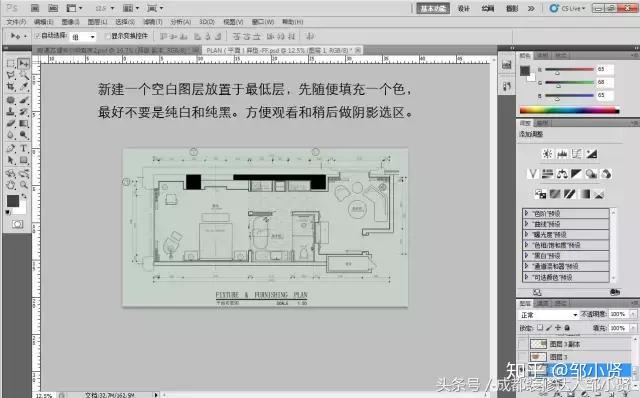Add a Brightness/Contrast adjustment

coord(547,154)
